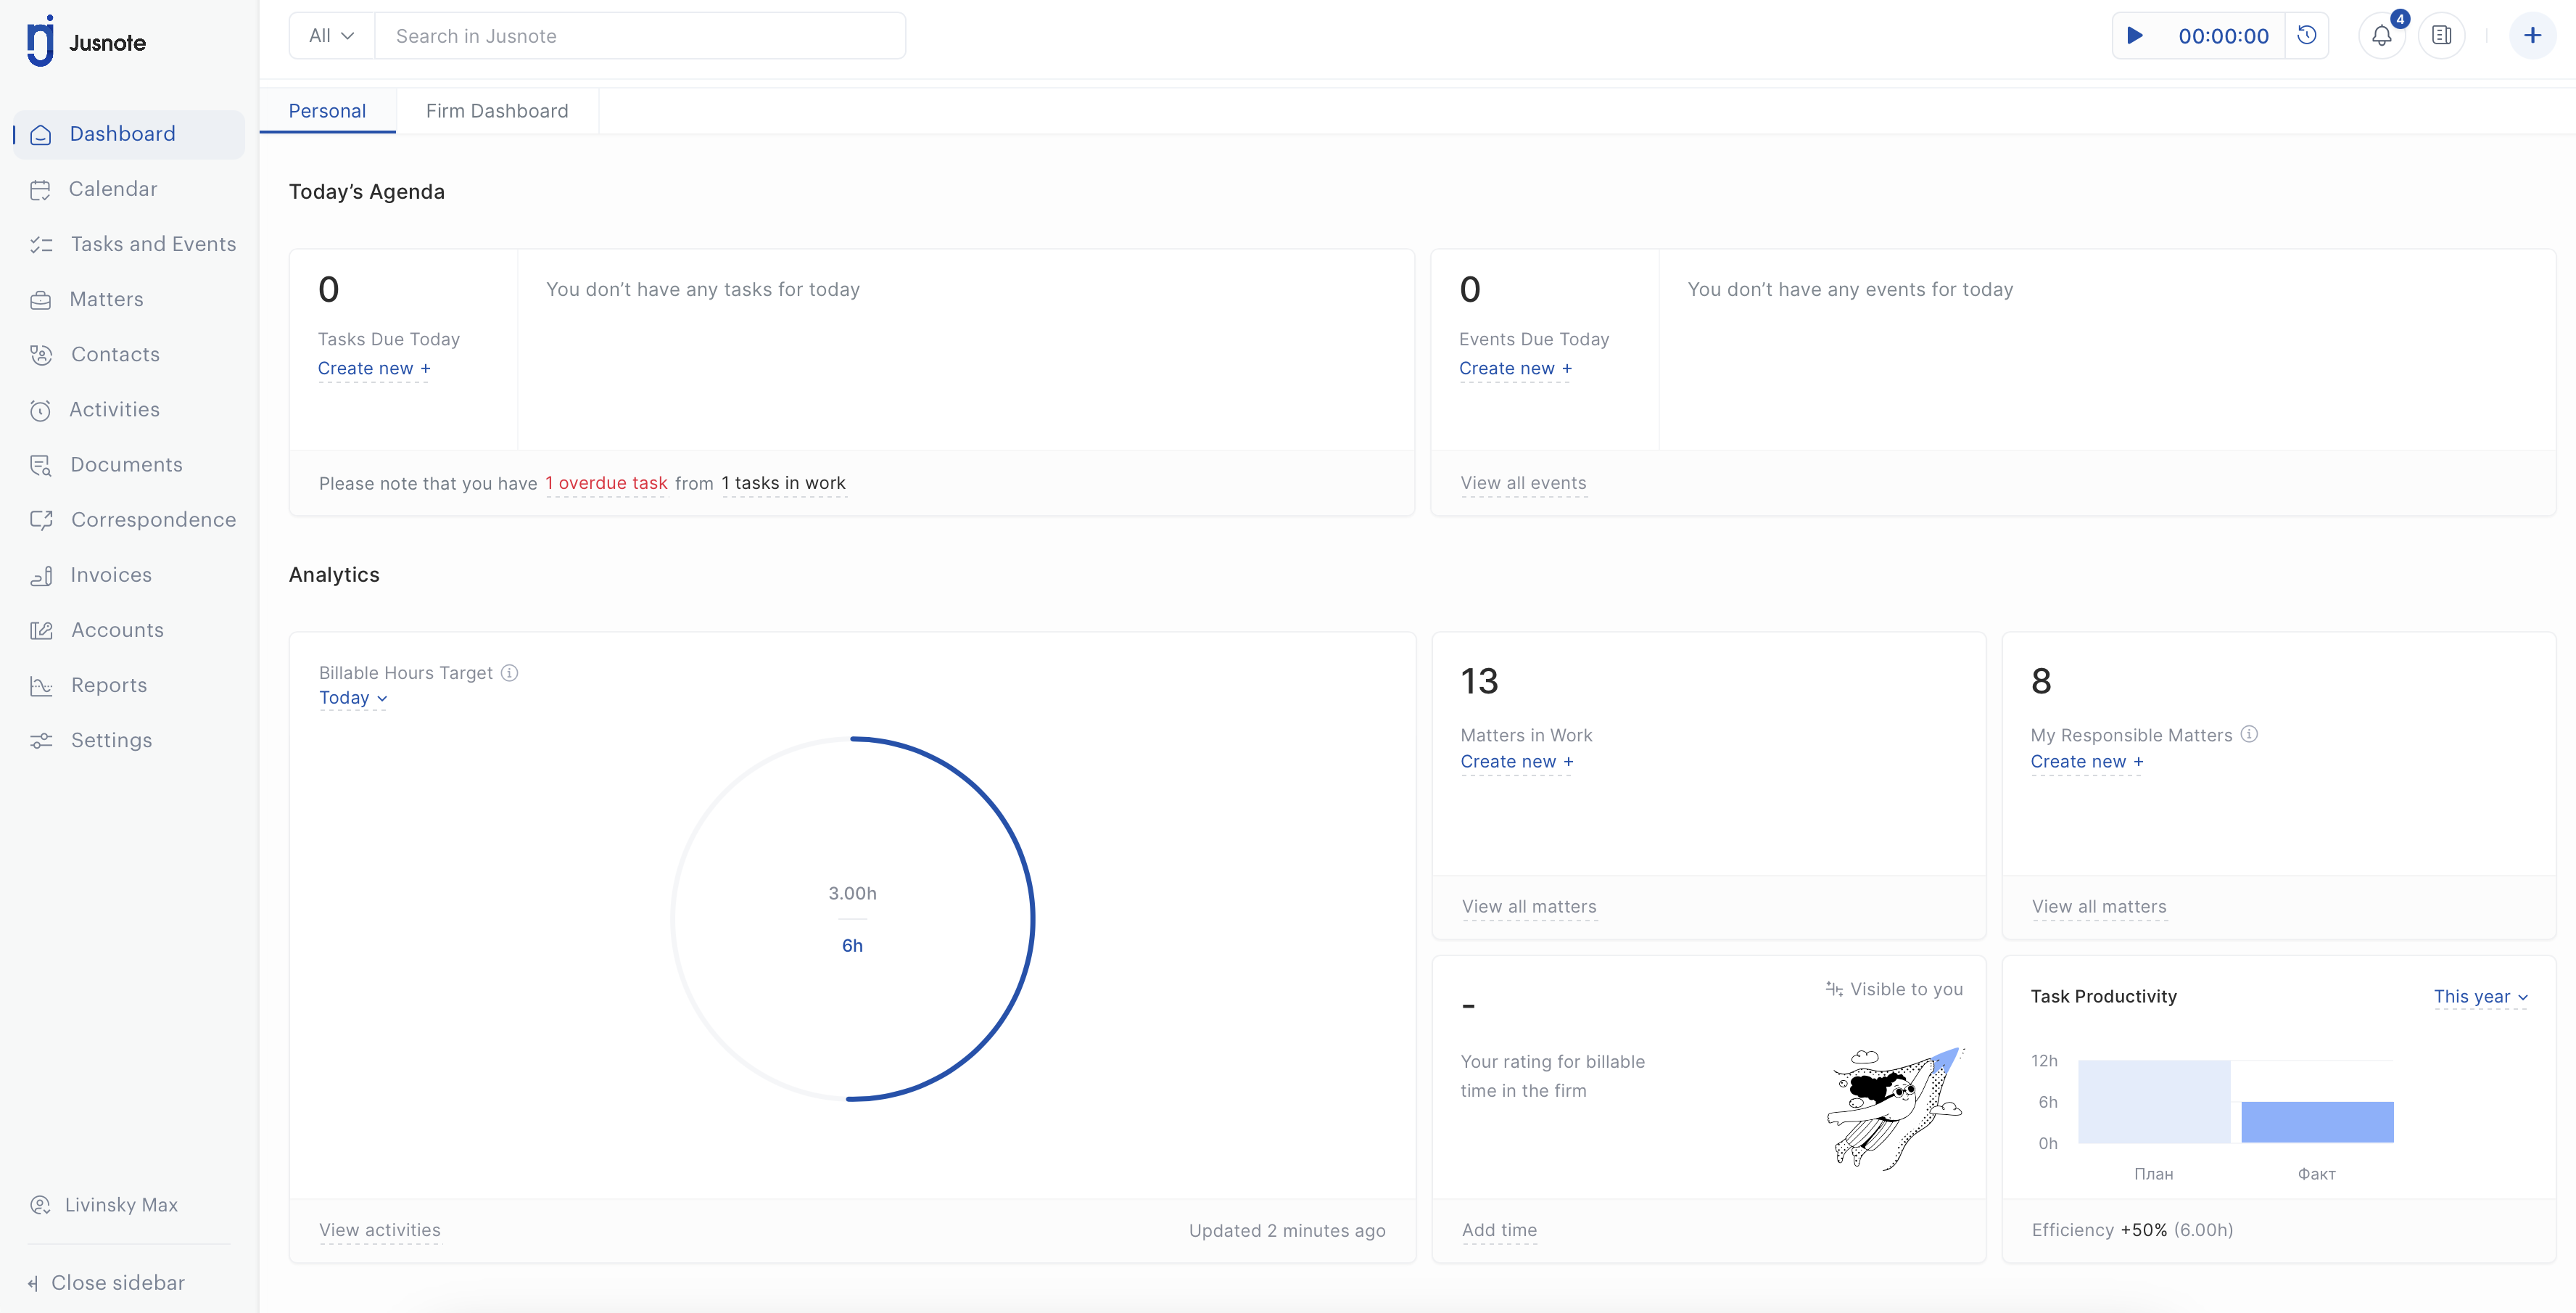
Task: Open the Matters briefcase icon
Action: 40,300
